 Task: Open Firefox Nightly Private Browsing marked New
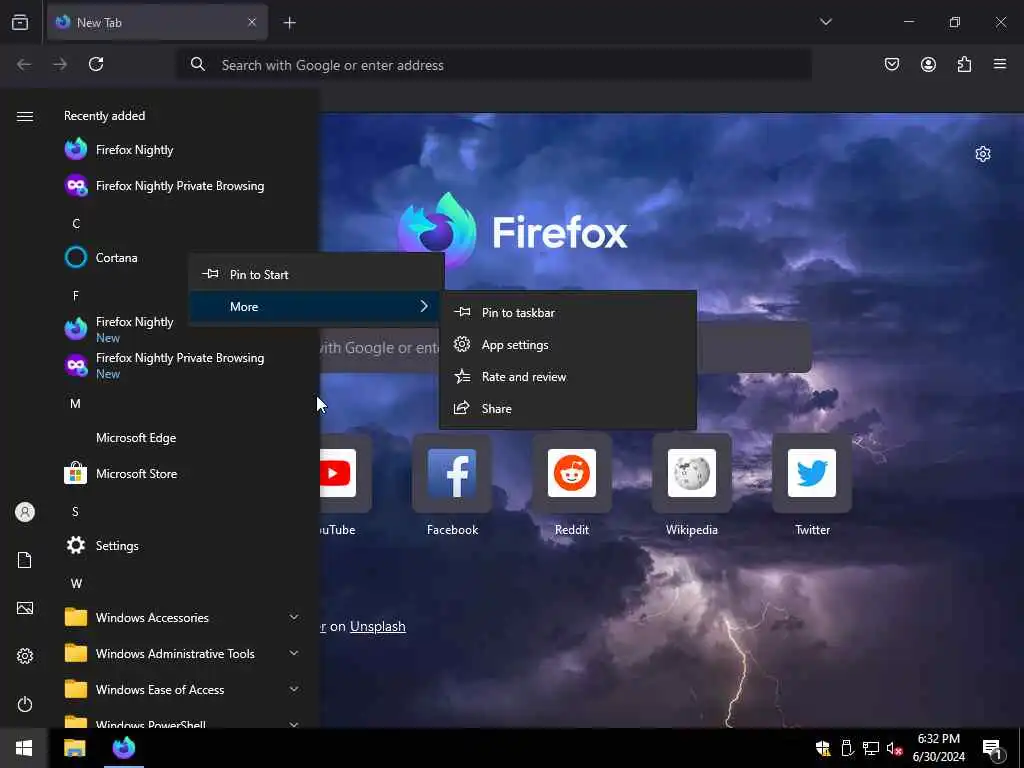coord(183,364)
